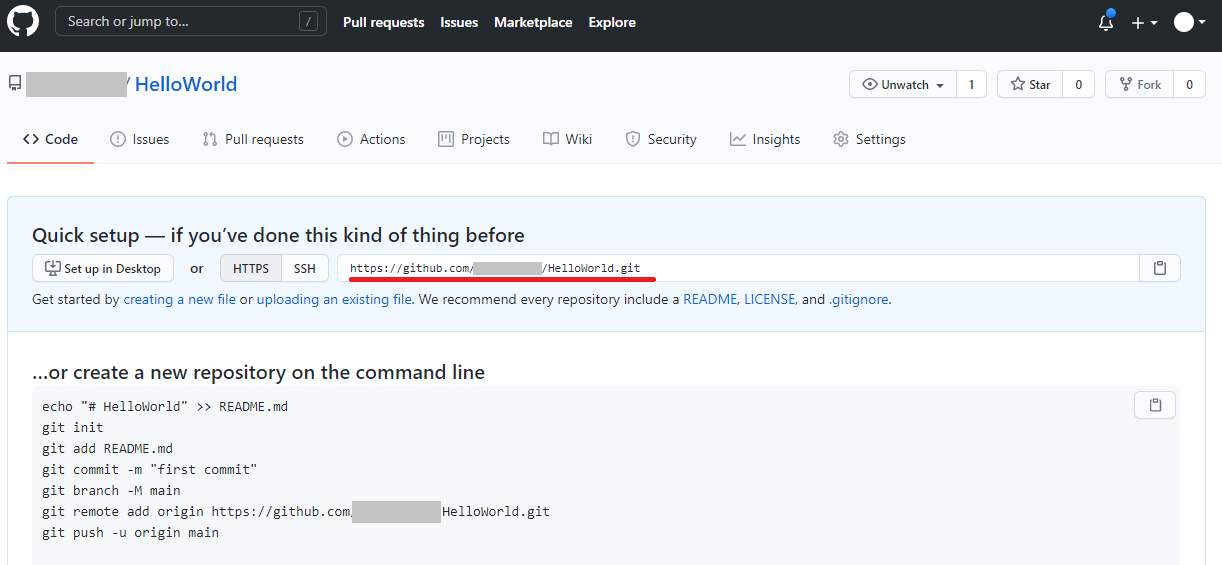
Task: Go to Pull requests in top nav
Action: (x=383, y=22)
